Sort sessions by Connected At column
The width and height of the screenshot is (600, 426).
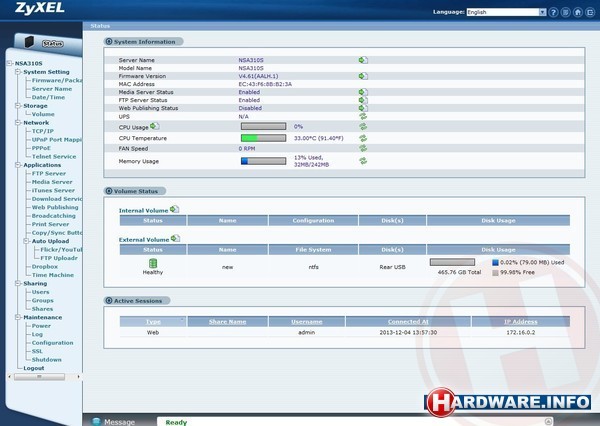pos(408,322)
